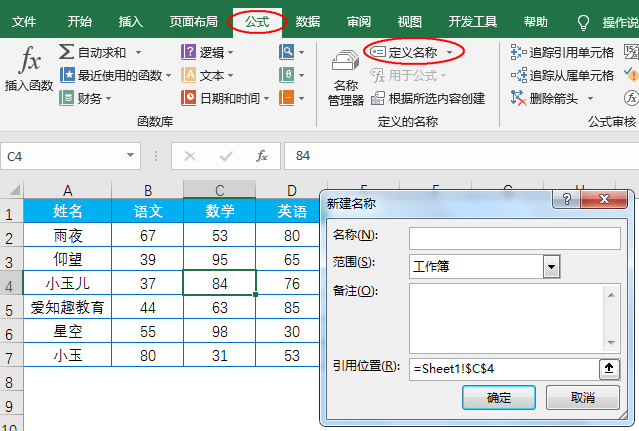
Task: Switch to the Home (开始) tab
Action: click(79, 22)
